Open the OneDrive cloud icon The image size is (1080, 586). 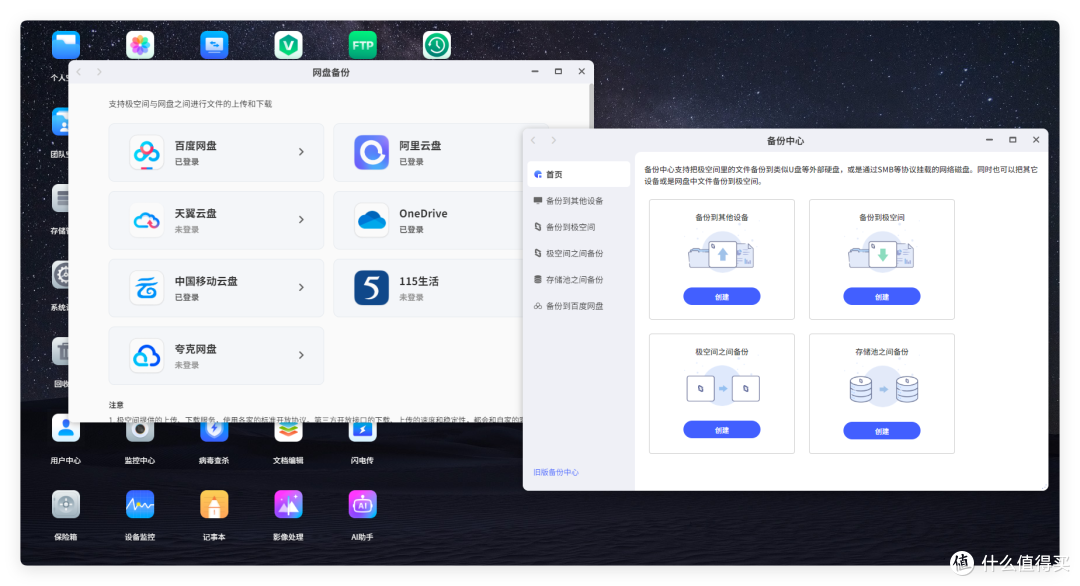click(x=371, y=220)
